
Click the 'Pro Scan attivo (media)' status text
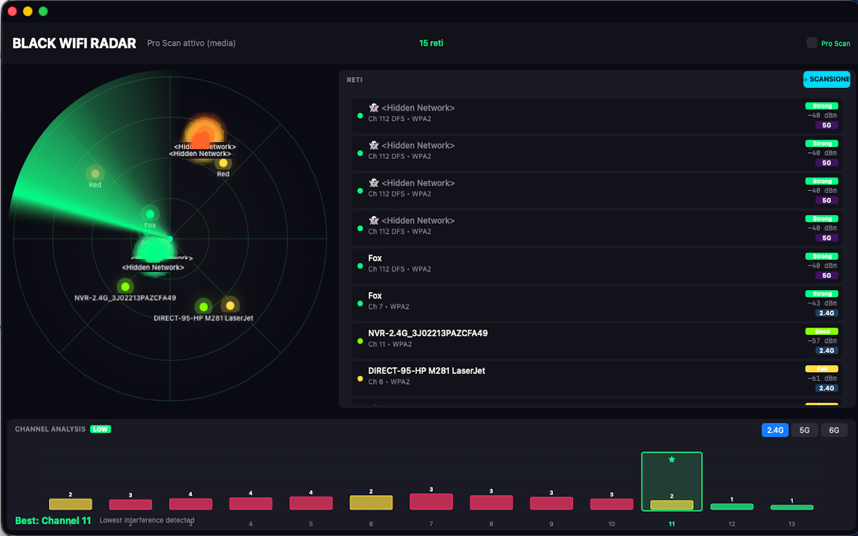pos(191,43)
